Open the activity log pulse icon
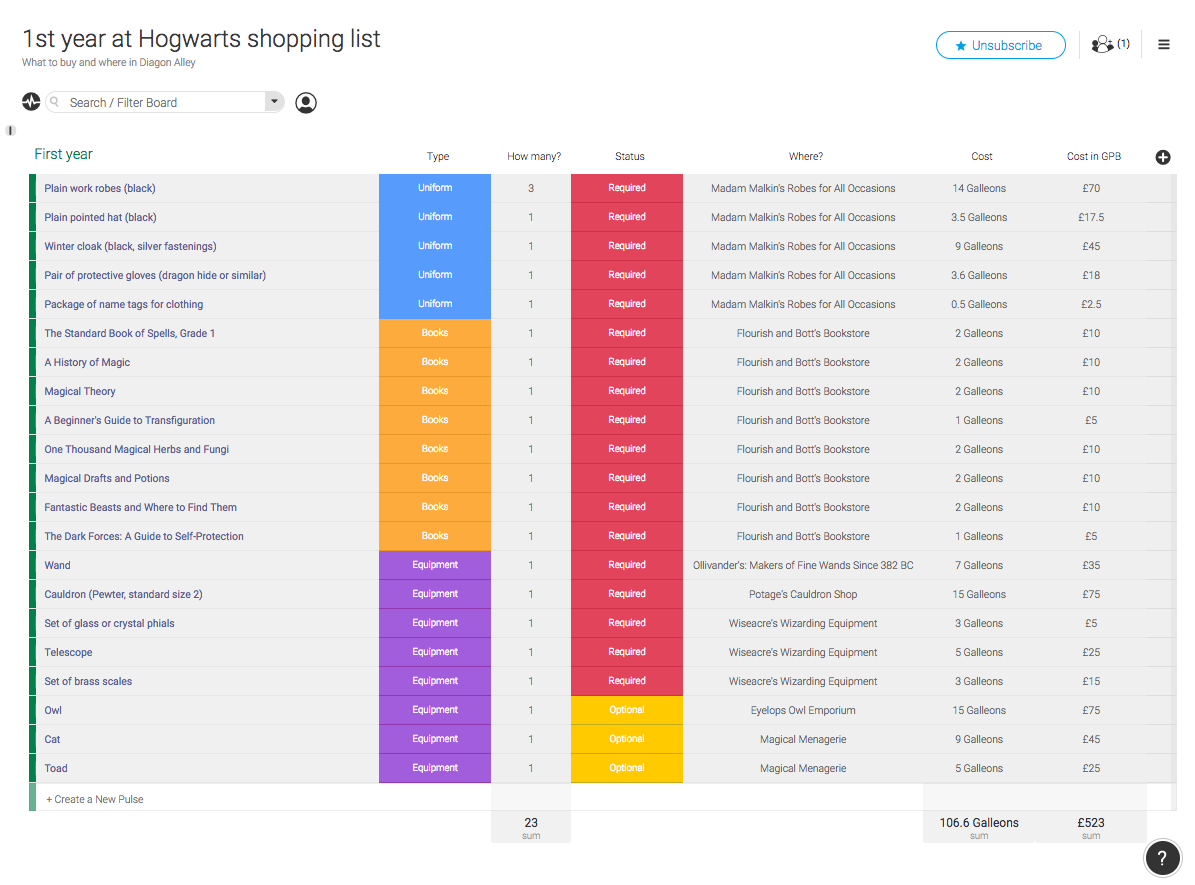The image size is (1195, 885). 31,102
